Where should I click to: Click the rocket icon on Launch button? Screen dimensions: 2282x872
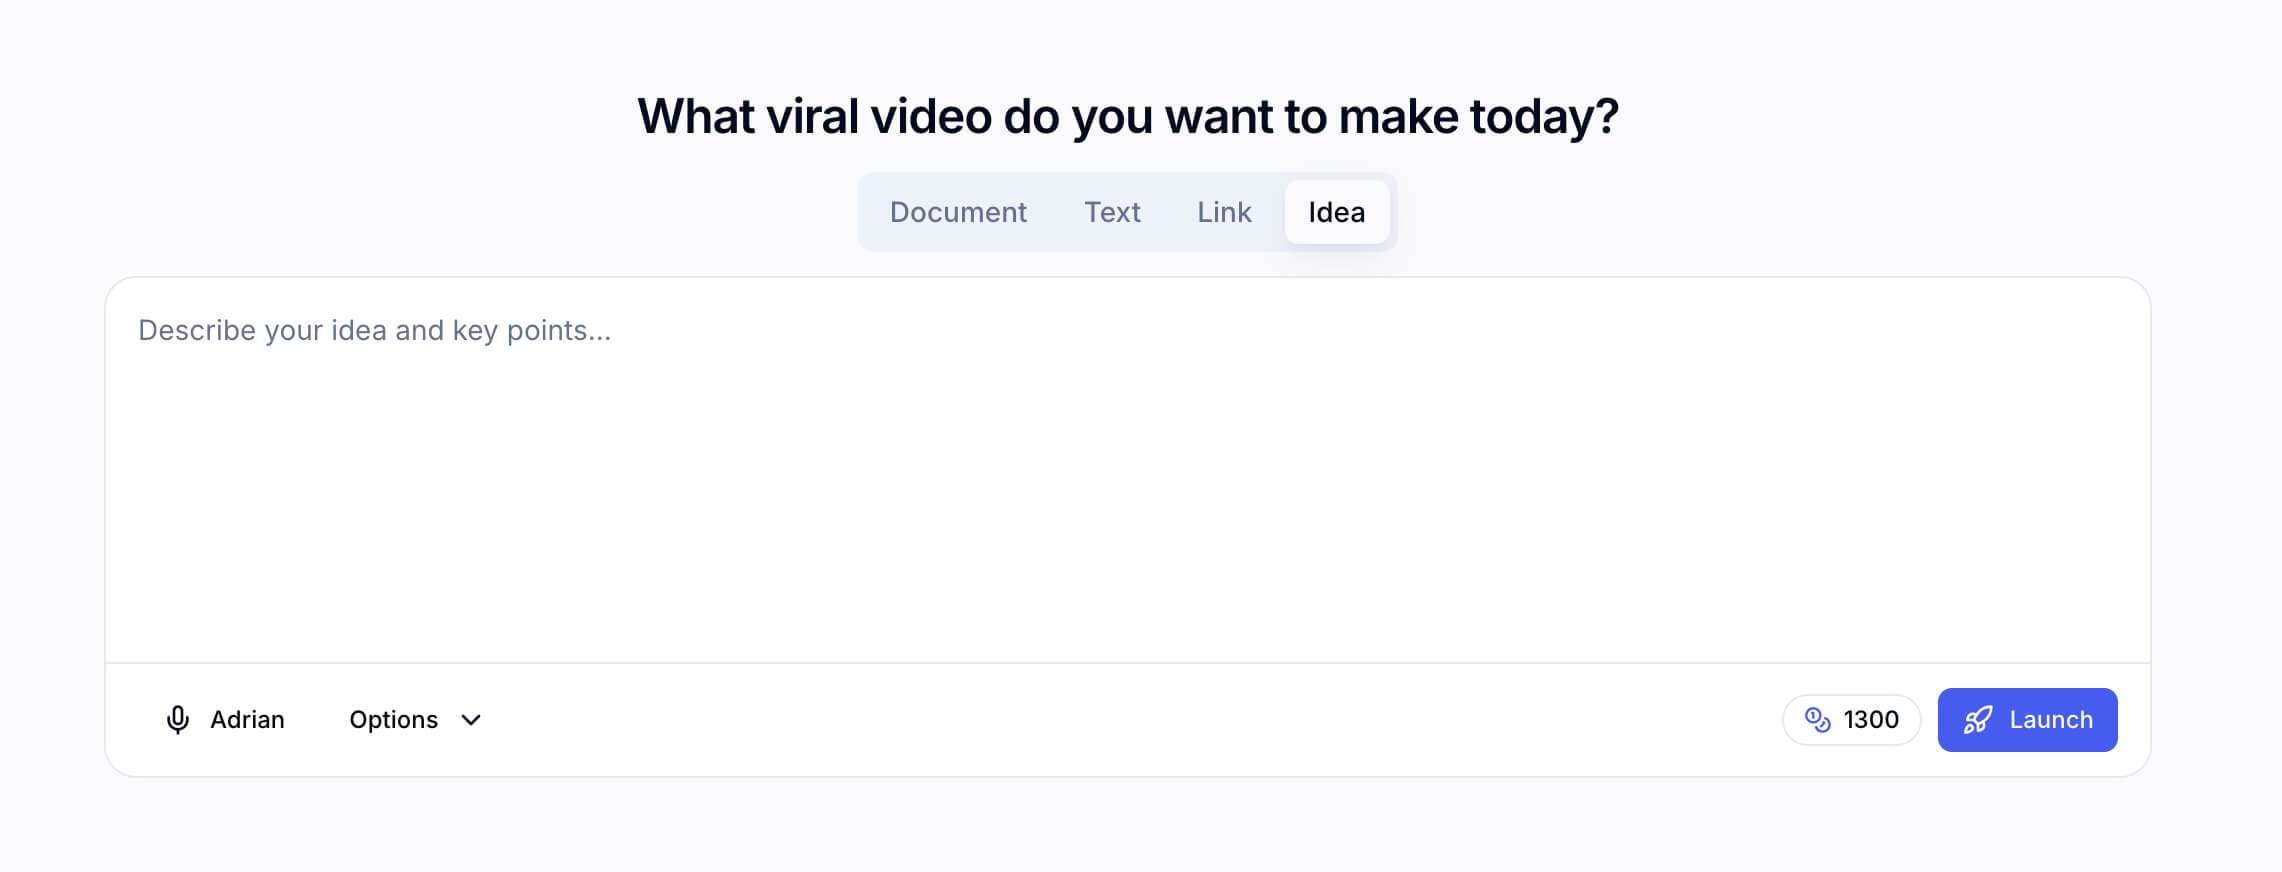(1977, 720)
